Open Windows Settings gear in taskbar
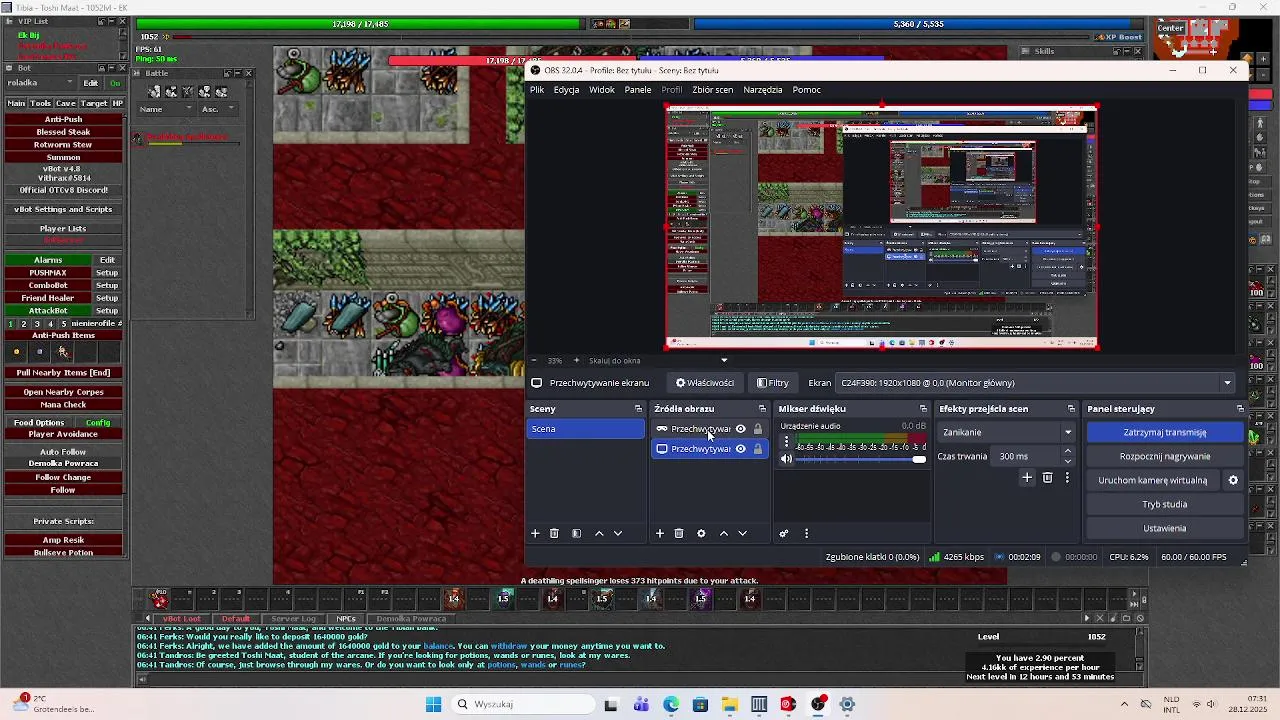The width and height of the screenshot is (1280, 720). (847, 704)
